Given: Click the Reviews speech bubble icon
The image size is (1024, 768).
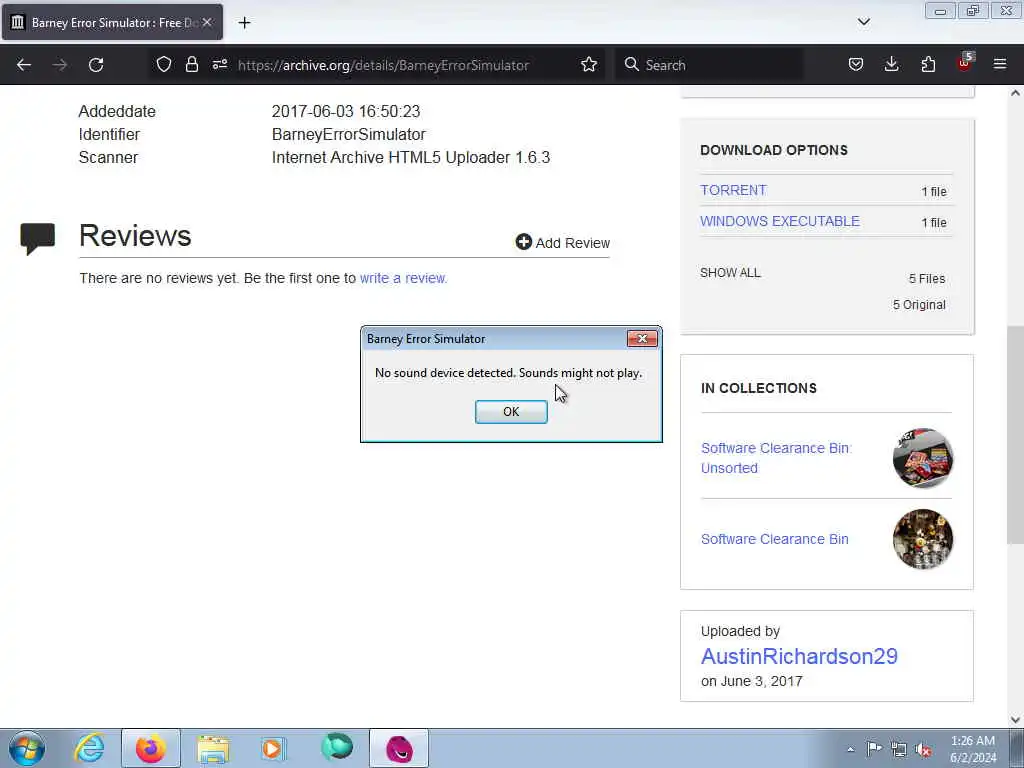Looking at the screenshot, I should coord(37,238).
